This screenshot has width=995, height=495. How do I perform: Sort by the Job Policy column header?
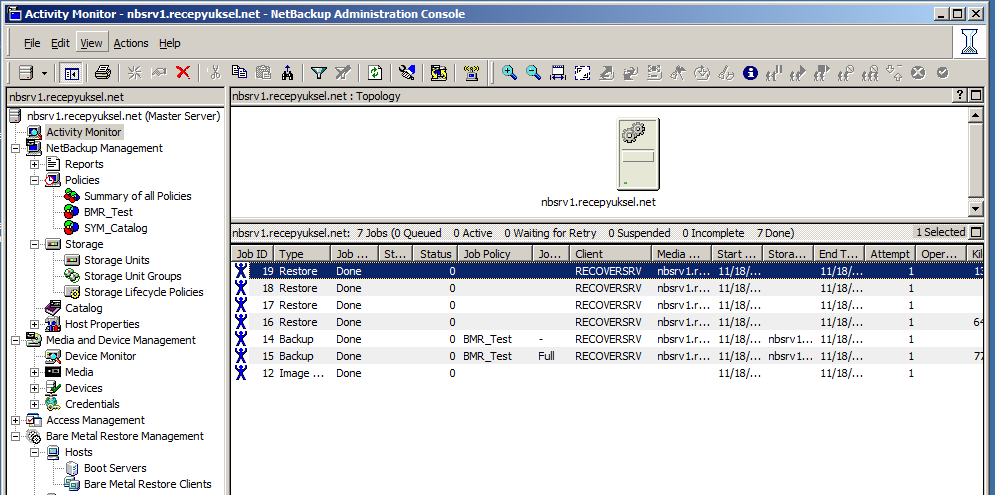pos(495,254)
